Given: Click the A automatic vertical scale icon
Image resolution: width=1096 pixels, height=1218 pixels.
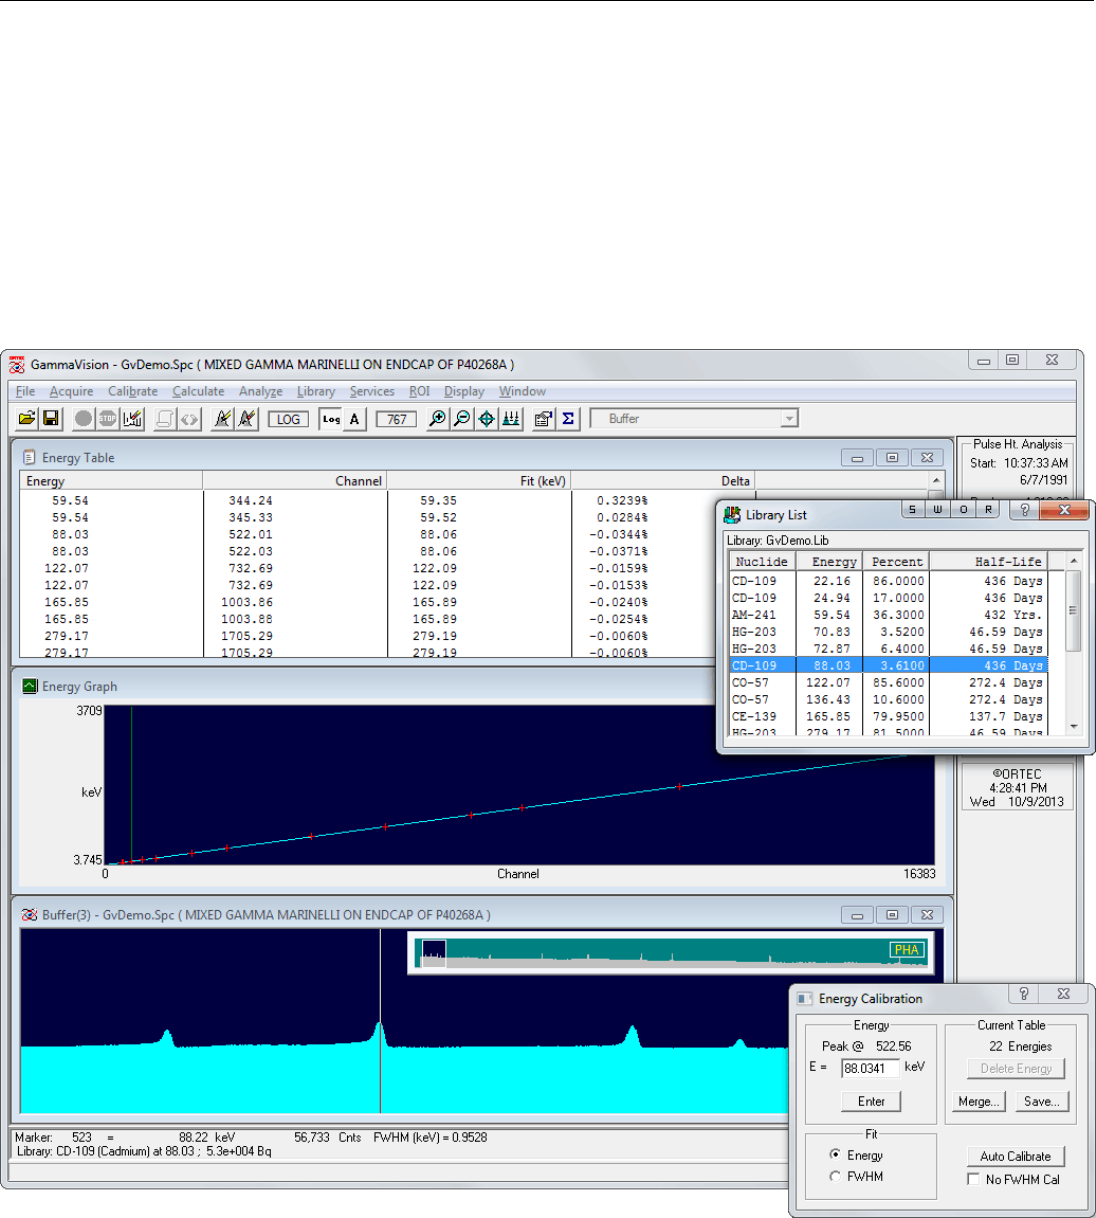Looking at the screenshot, I should [354, 419].
